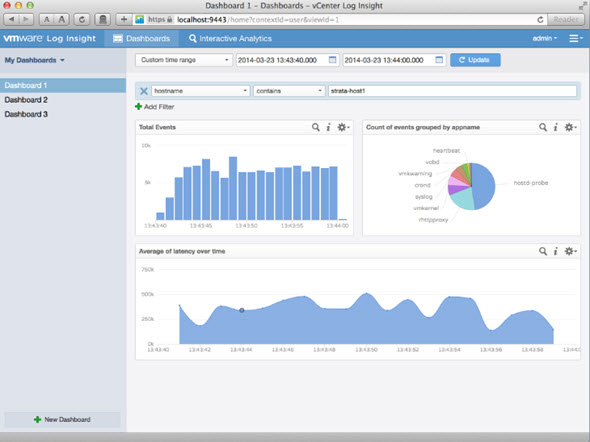Open the Dashboards tab
Viewport: 590px width, 442px height.
coord(141,38)
